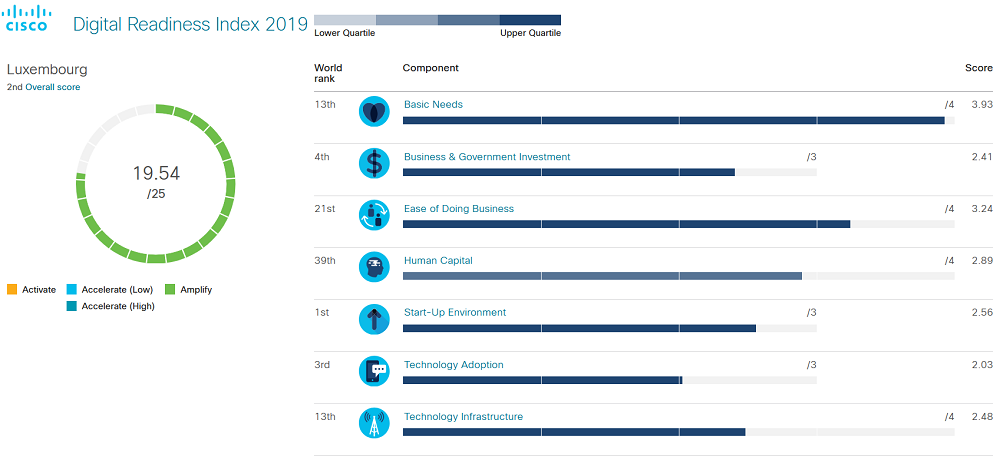Open the Start-Up Environment link
The height and width of the screenshot is (460, 1000).
455,313
